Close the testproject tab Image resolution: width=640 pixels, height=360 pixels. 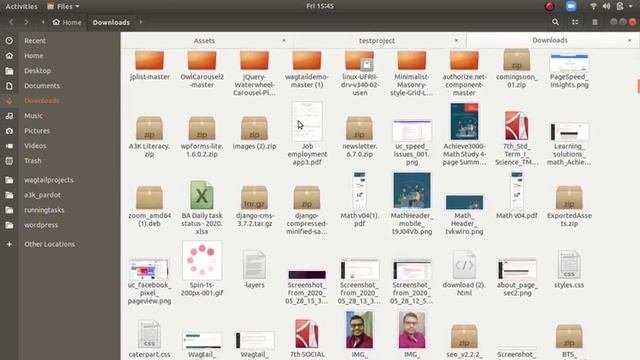coord(456,40)
